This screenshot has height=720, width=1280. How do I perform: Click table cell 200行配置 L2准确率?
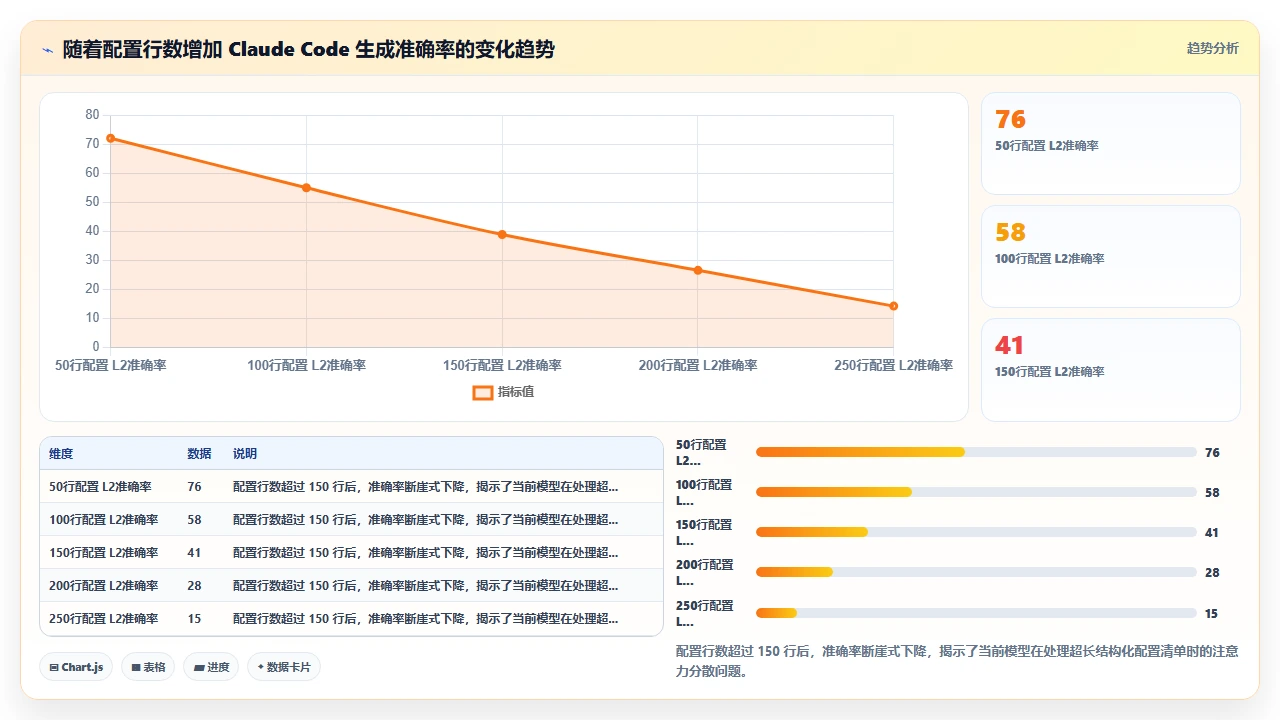tap(103, 586)
